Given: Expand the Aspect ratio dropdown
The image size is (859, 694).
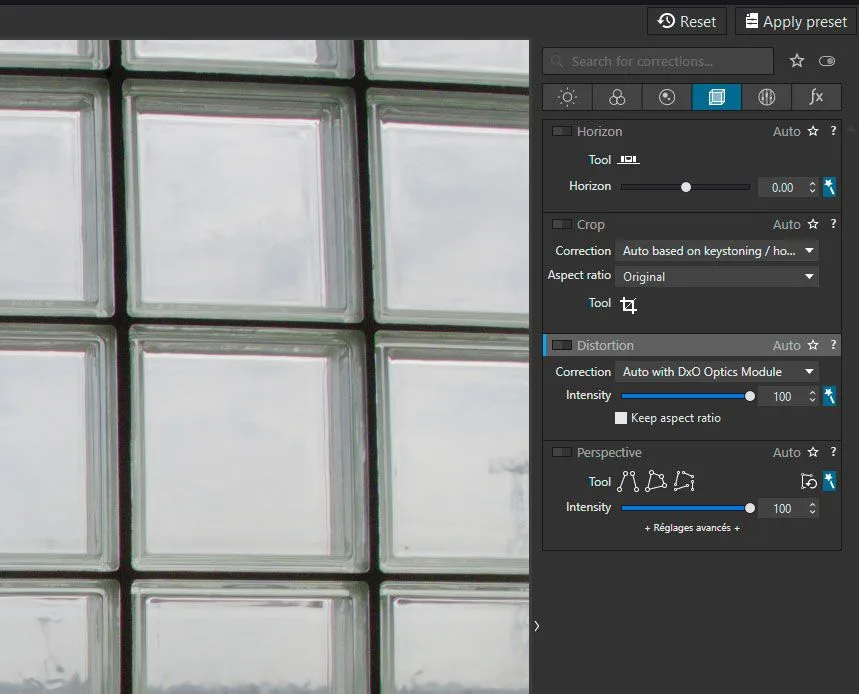Looking at the screenshot, I should pos(717,277).
